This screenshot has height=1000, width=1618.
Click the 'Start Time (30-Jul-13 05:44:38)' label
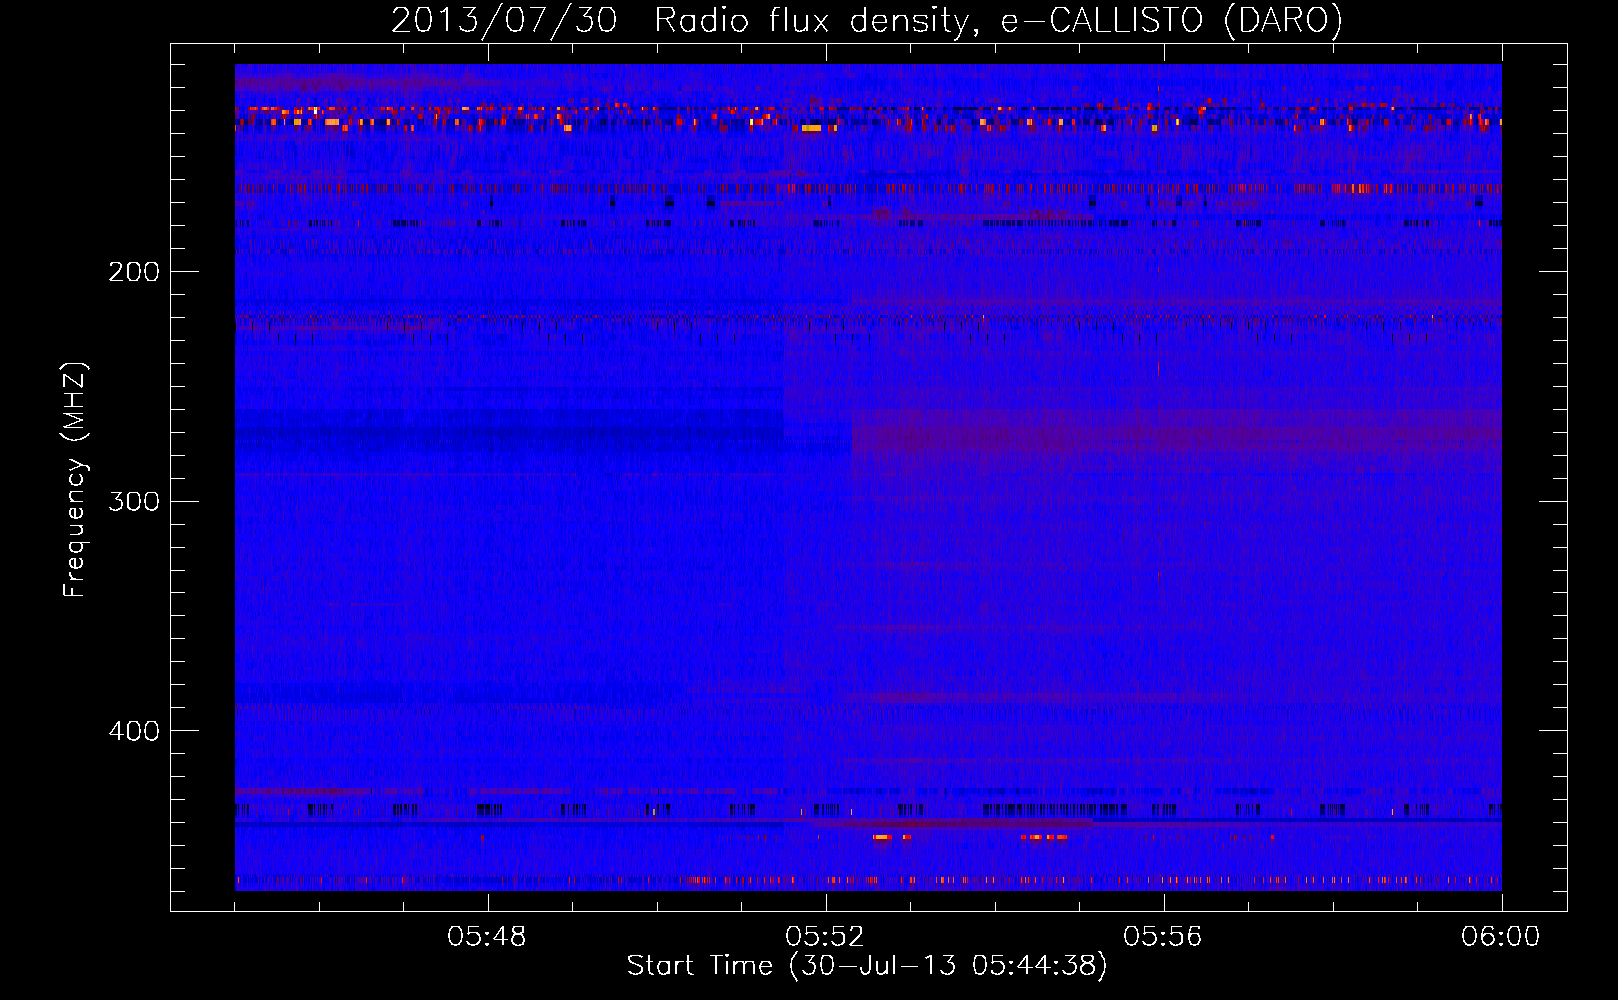point(867,966)
